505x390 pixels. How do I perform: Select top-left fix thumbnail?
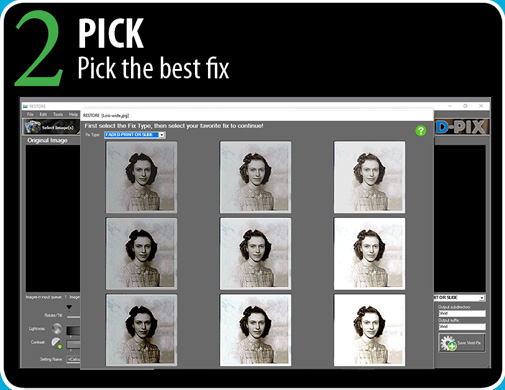(x=141, y=177)
